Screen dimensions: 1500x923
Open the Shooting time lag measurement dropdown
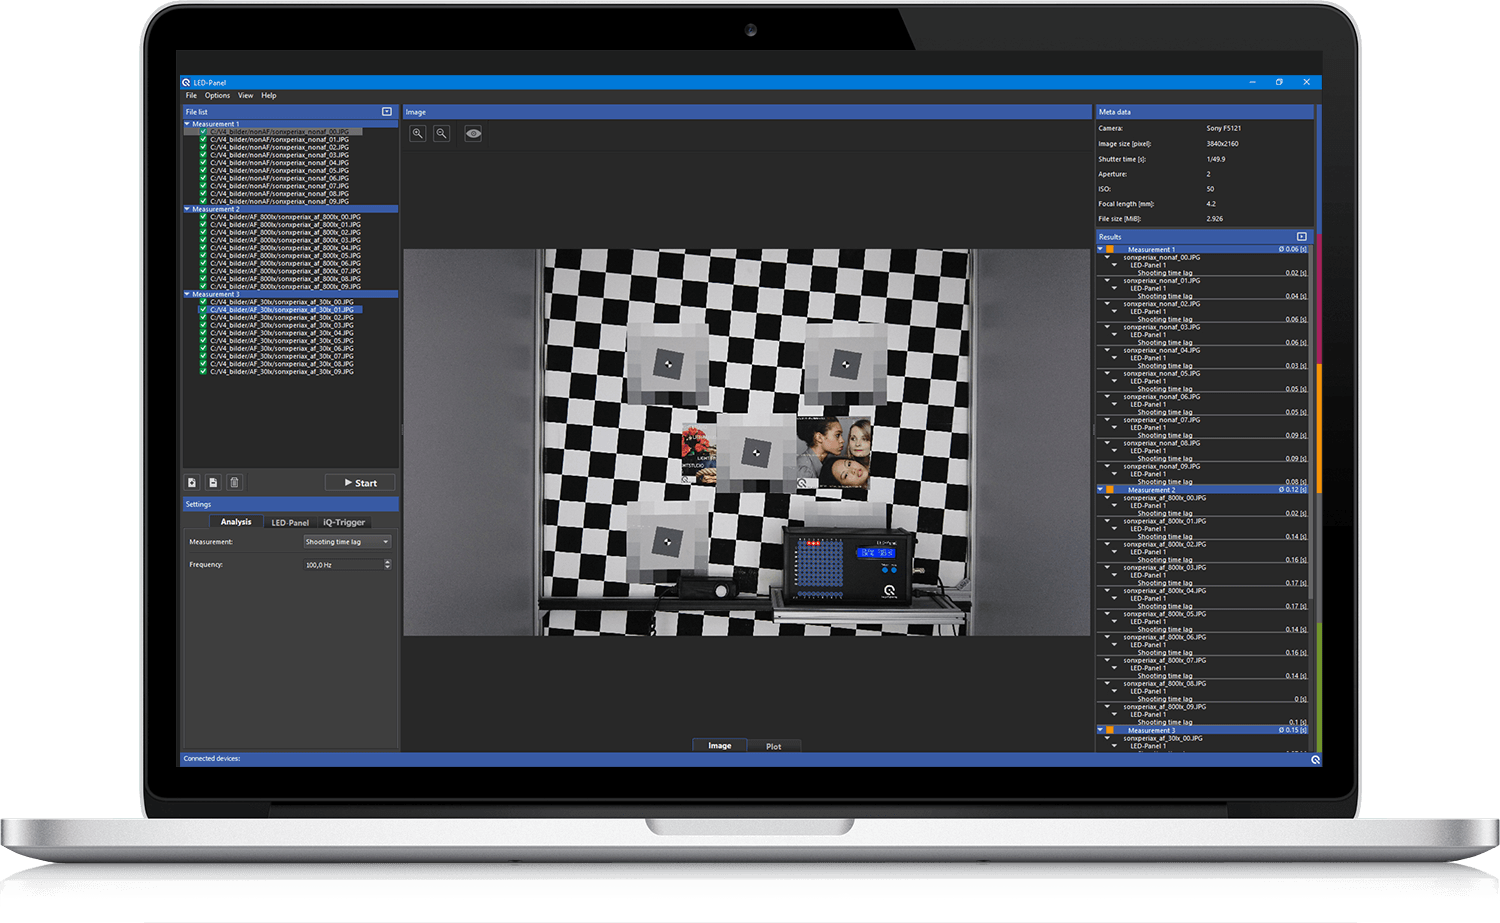pyautogui.click(x=347, y=542)
